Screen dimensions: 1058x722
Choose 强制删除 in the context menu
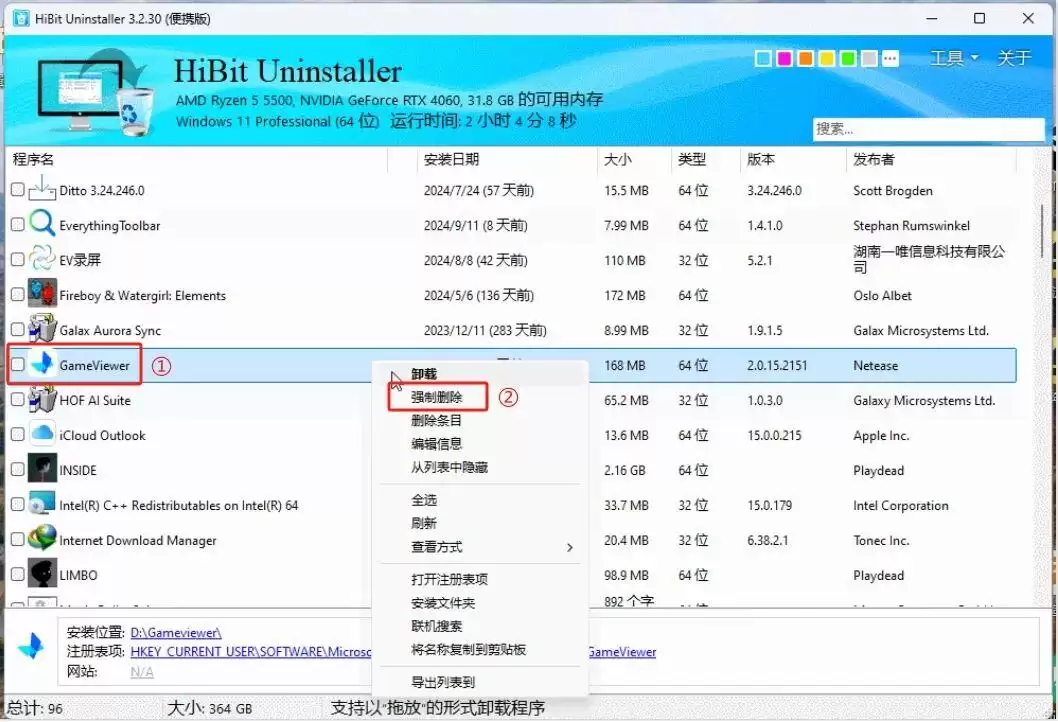(437, 397)
